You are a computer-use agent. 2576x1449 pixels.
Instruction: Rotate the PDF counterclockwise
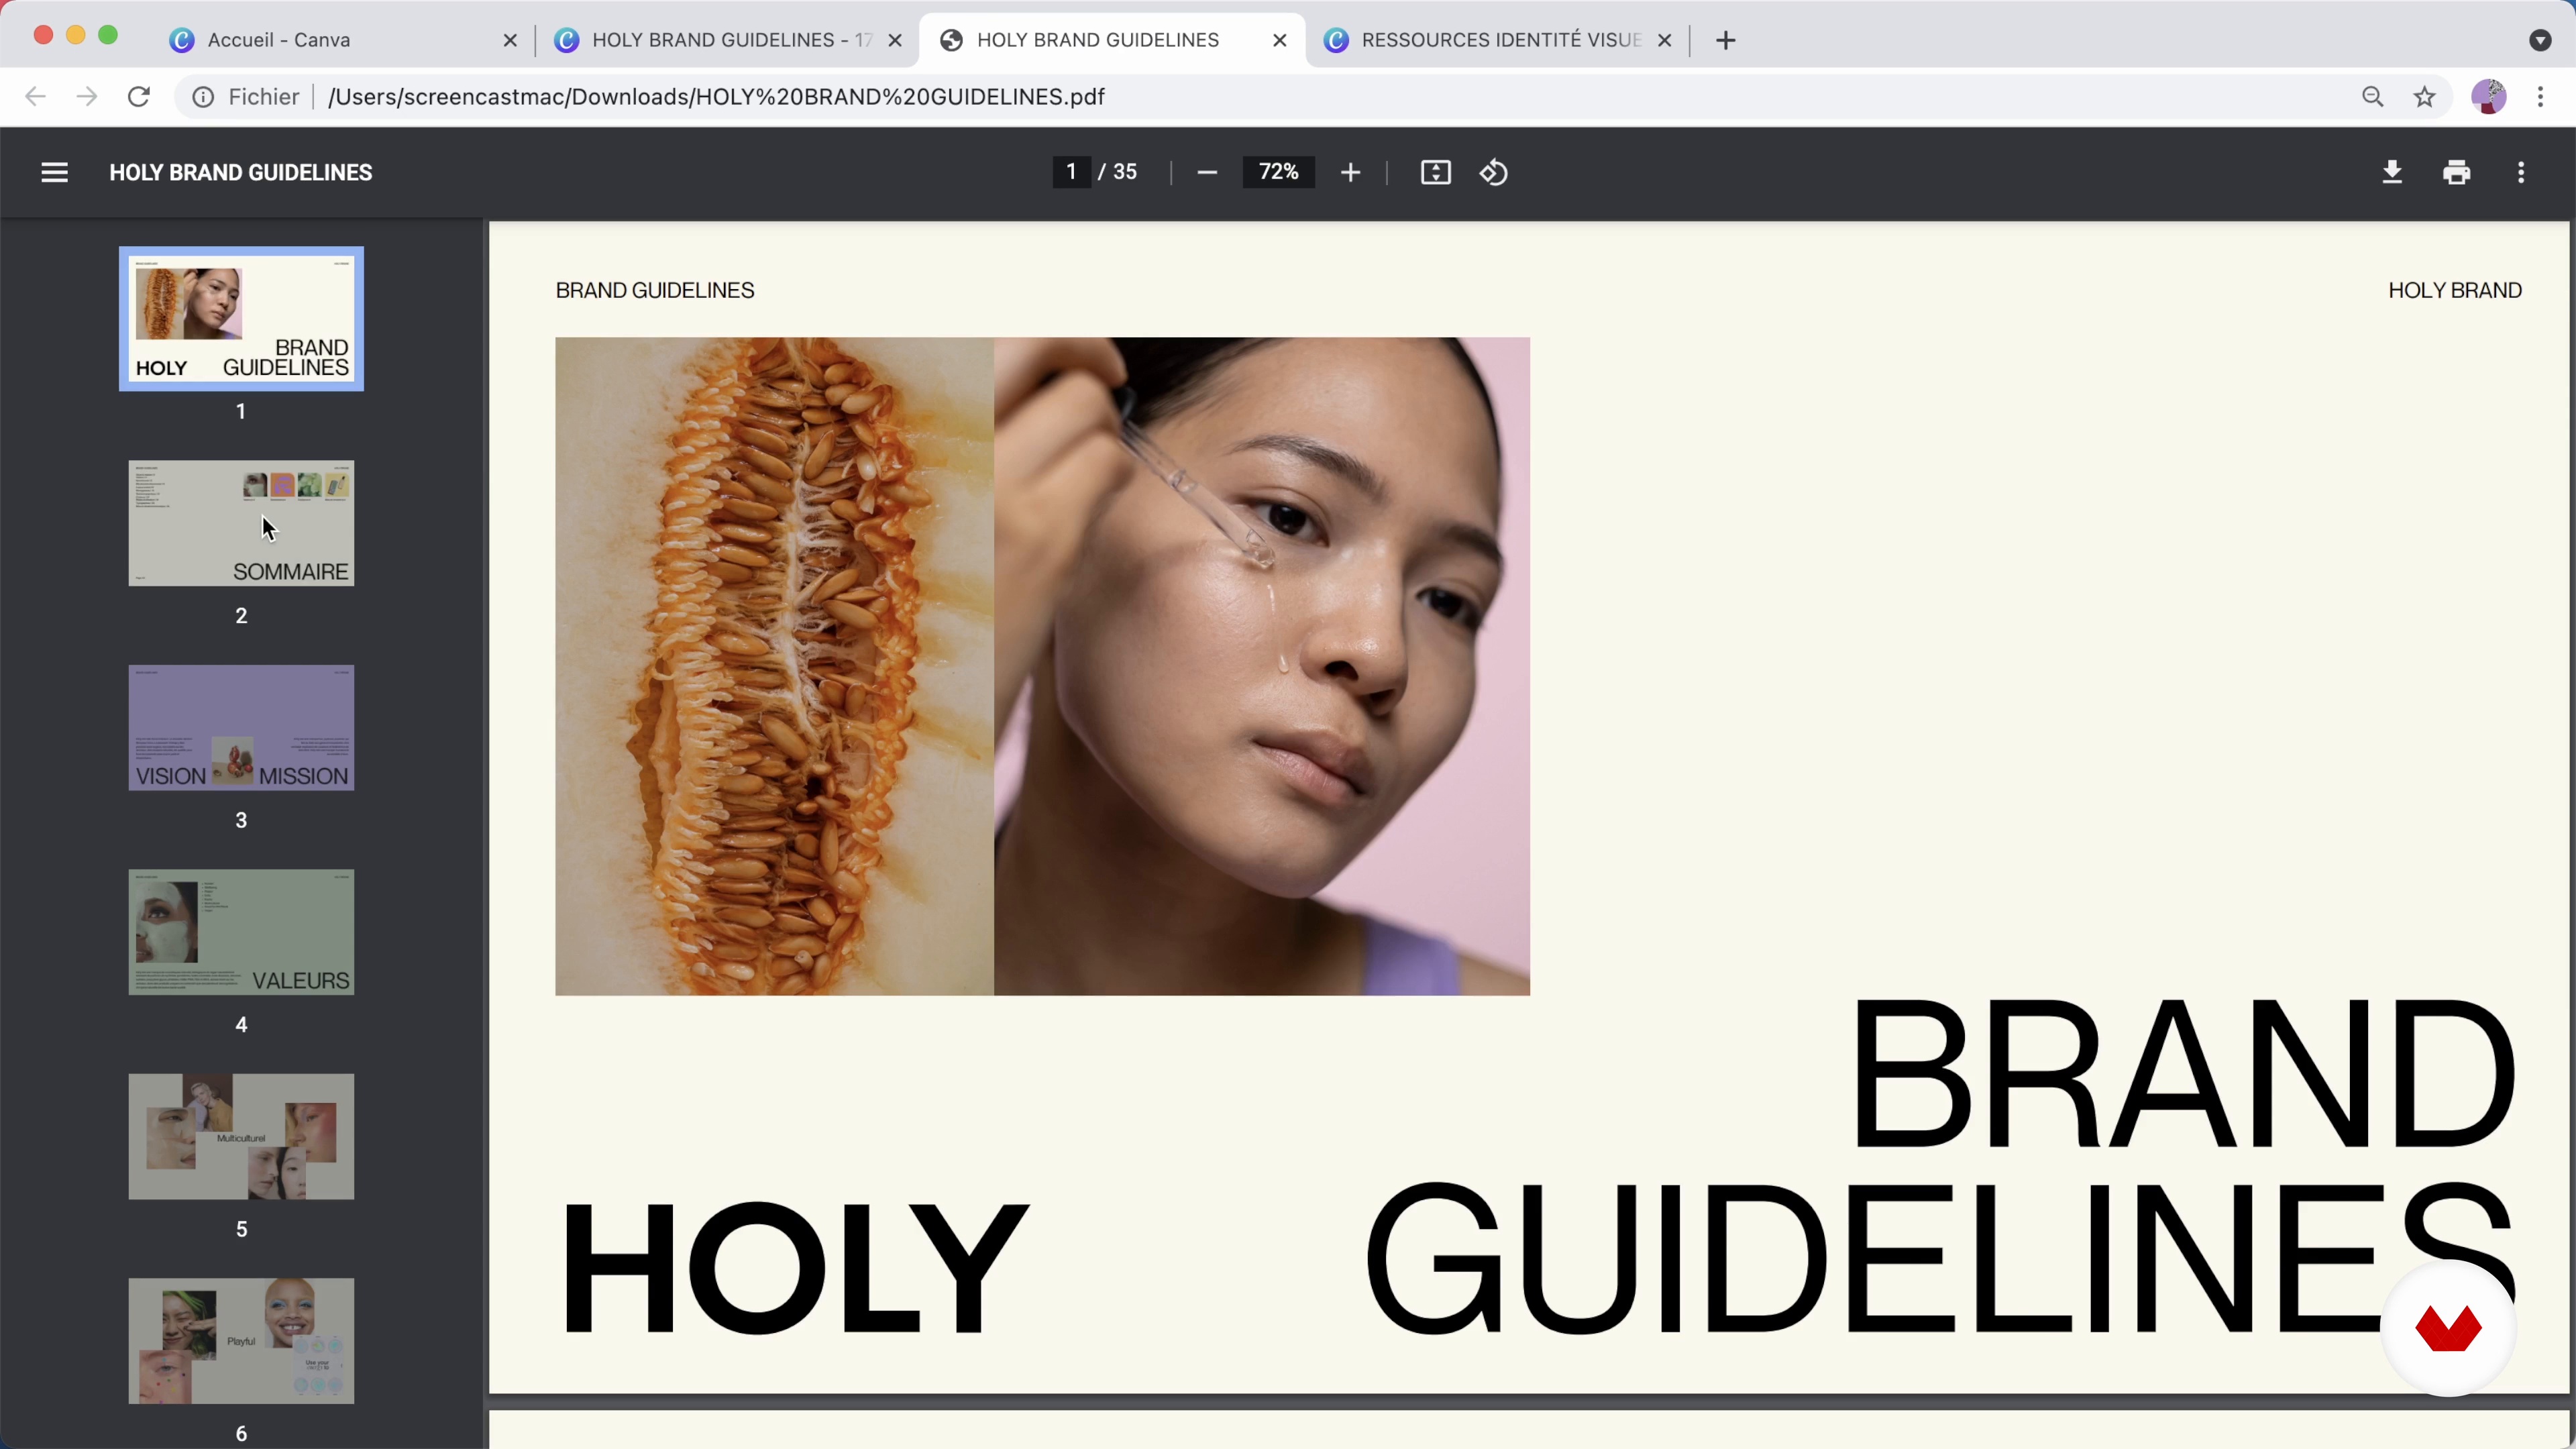pyautogui.click(x=1494, y=173)
